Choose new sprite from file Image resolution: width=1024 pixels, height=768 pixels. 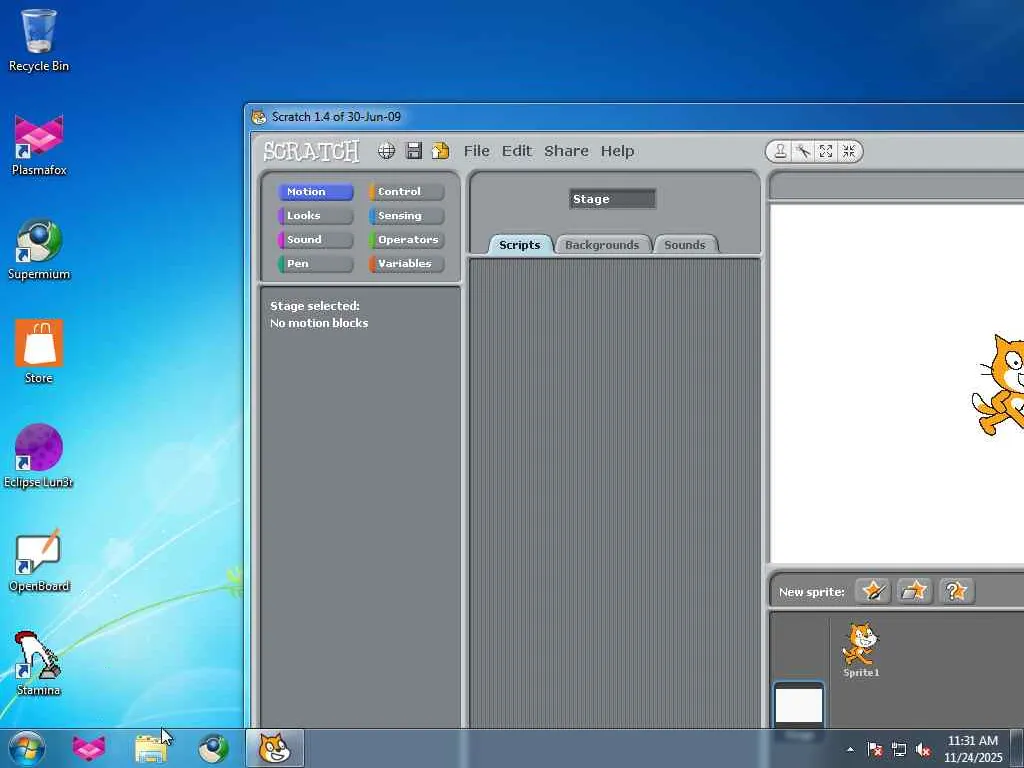click(914, 592)
